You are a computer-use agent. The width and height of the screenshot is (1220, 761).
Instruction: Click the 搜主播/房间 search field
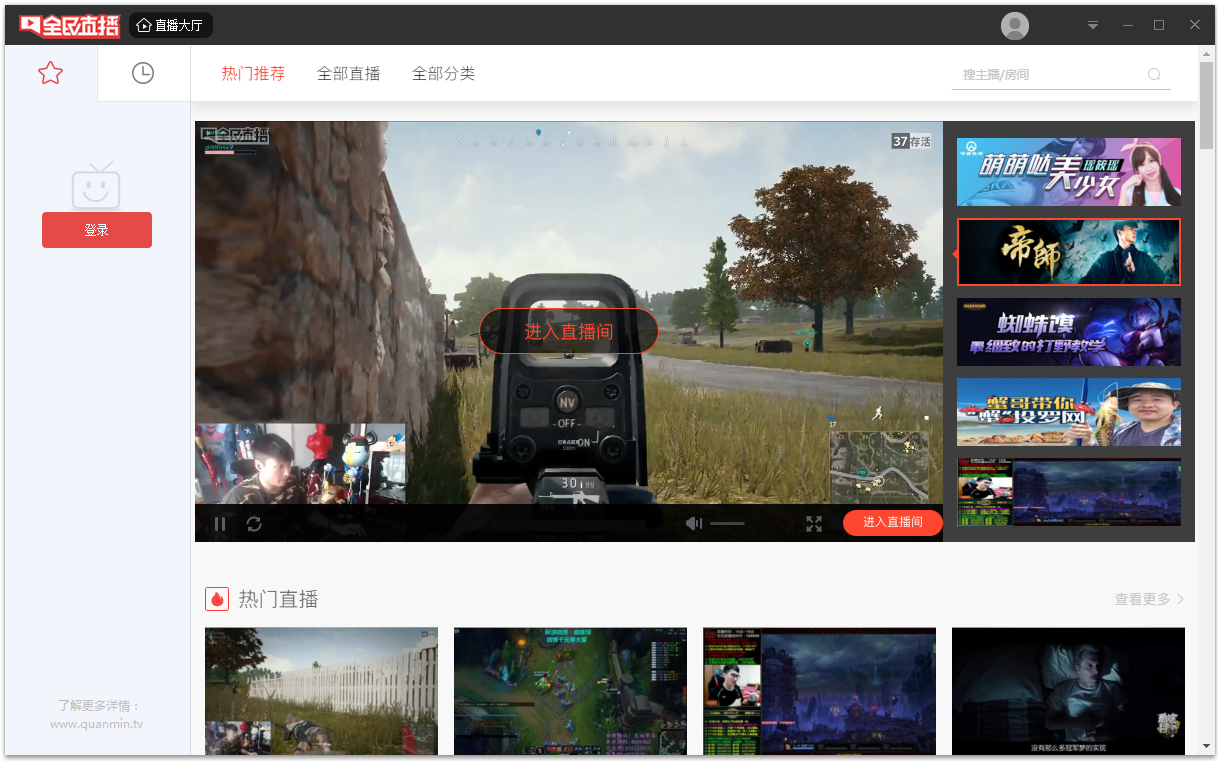coord(1050,74)
